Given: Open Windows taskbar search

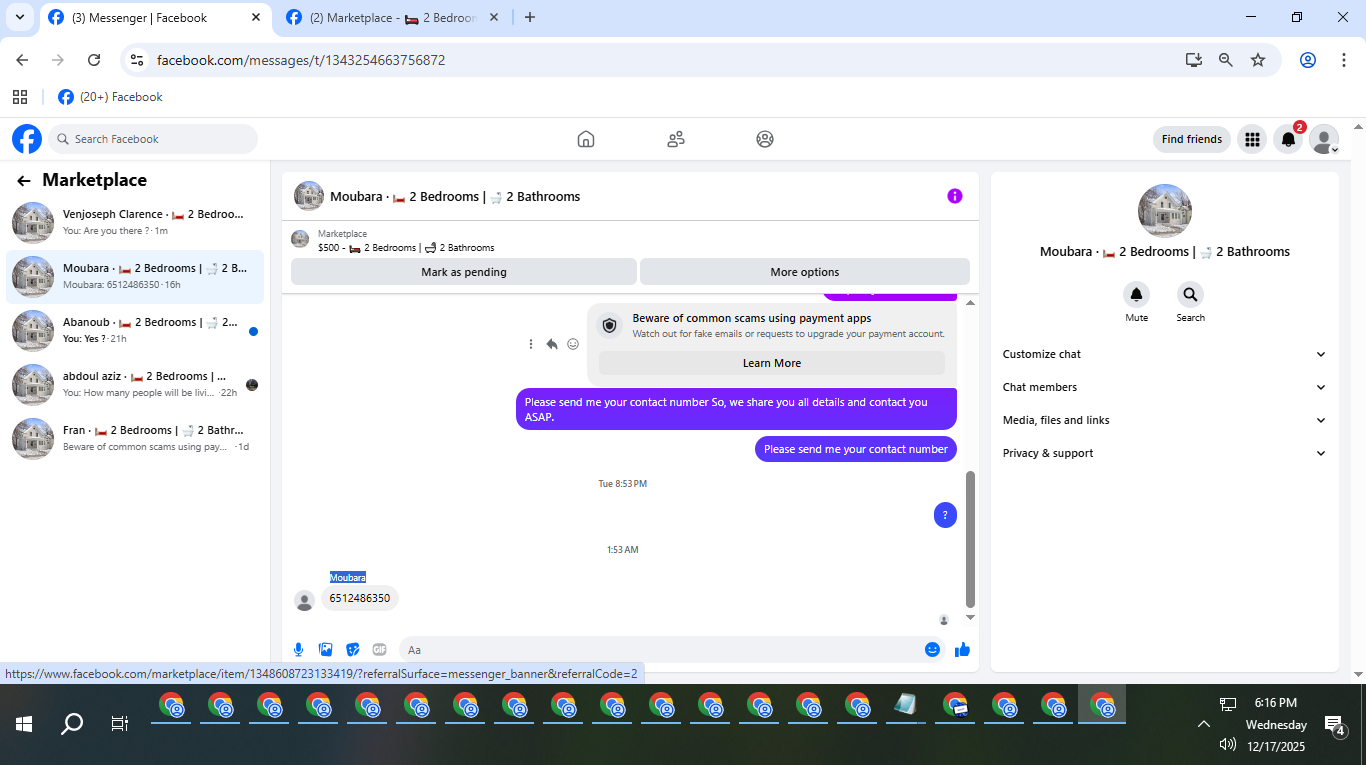Looking at the screenshot, I should (x=72, y=724).
